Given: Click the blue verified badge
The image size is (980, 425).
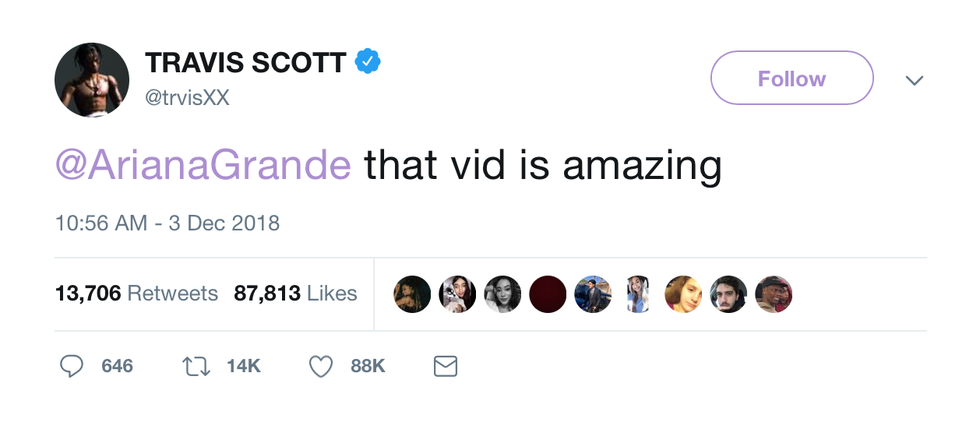Looking at the screenshot, I should [370, 62].
